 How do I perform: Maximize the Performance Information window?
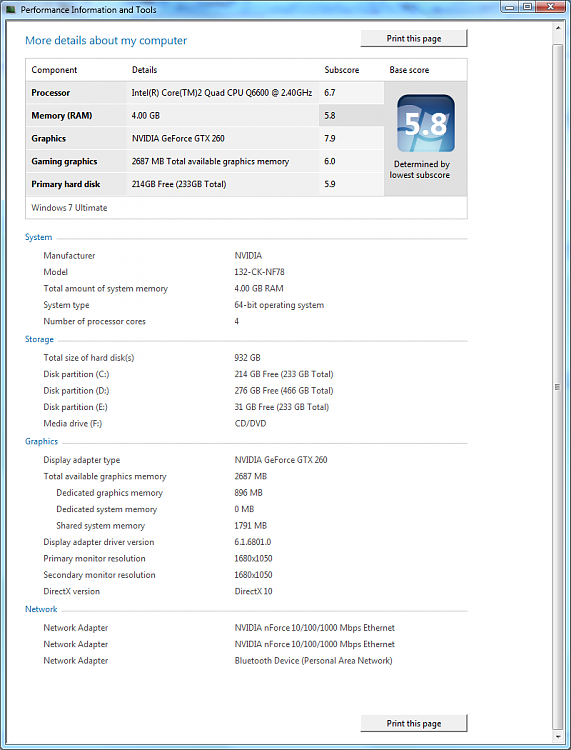(527, 7)
